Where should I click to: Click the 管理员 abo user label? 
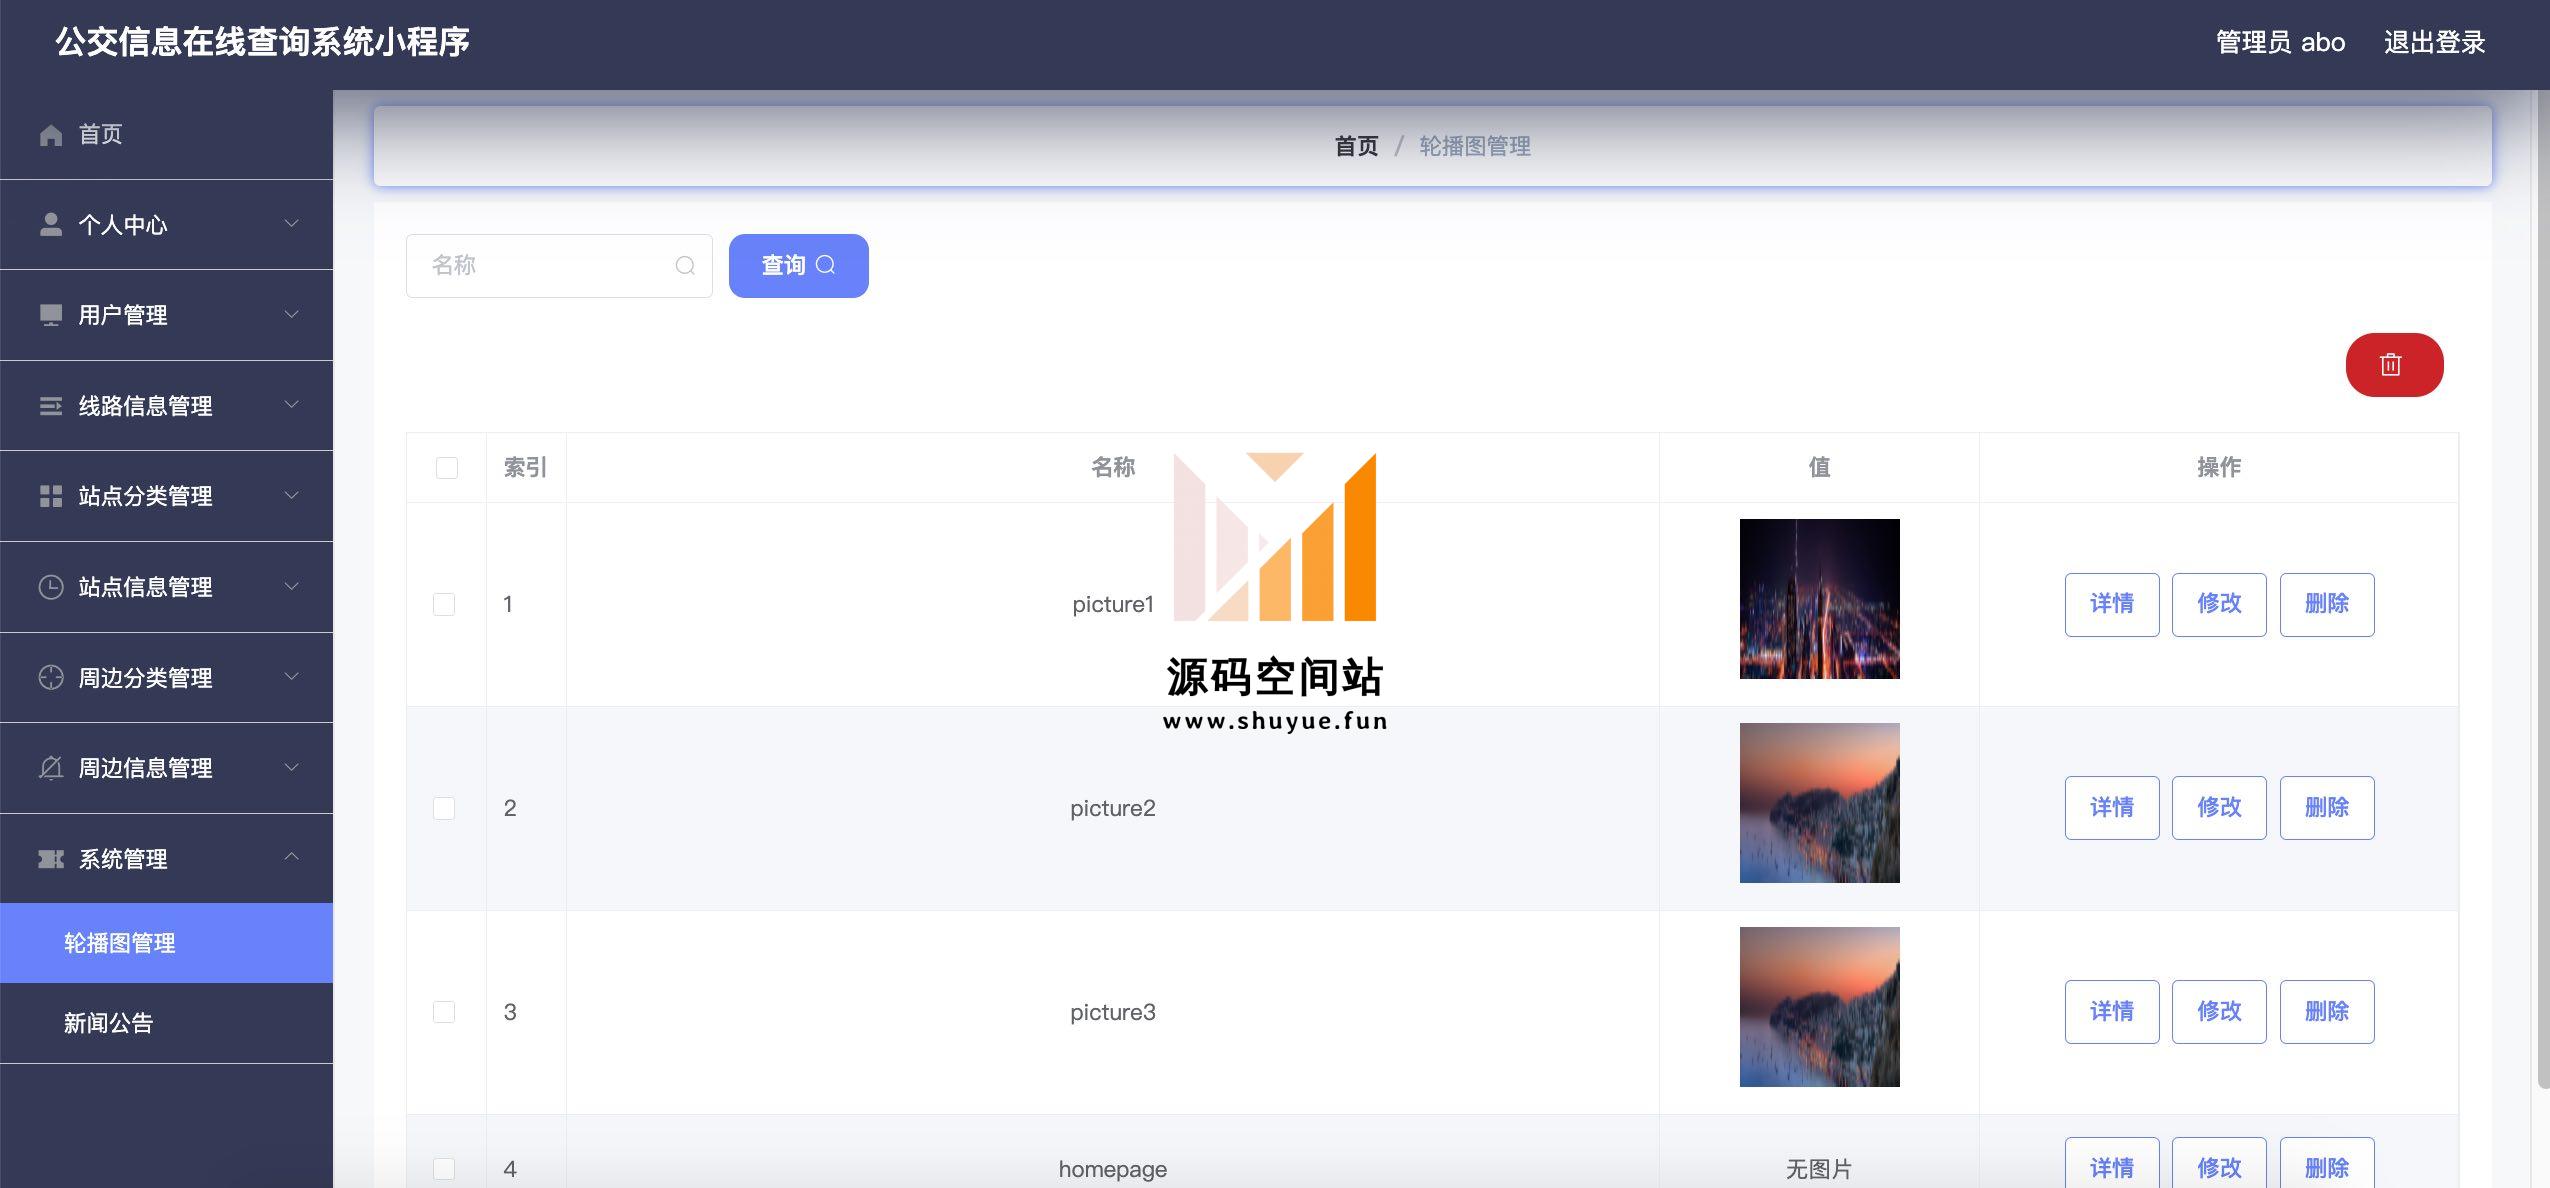2280,43
